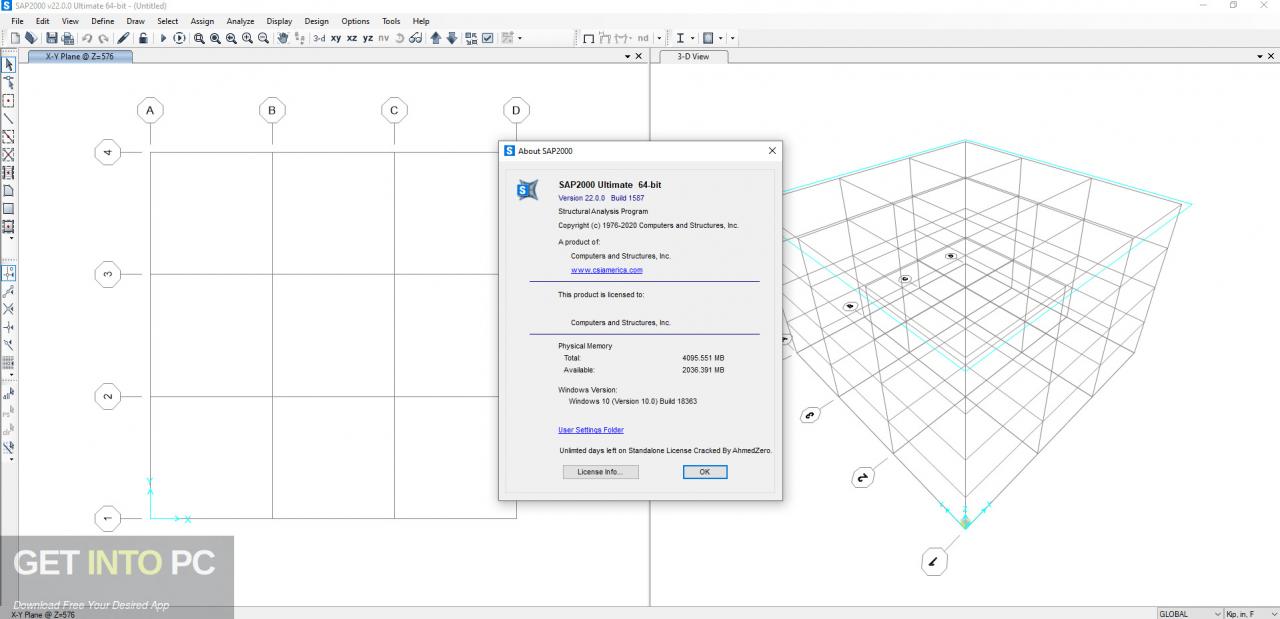Image resolution: width=1280 pixels, height=619 pixels.
Task: Click grid bubble 3 in X-Y view
Action: 107,274
